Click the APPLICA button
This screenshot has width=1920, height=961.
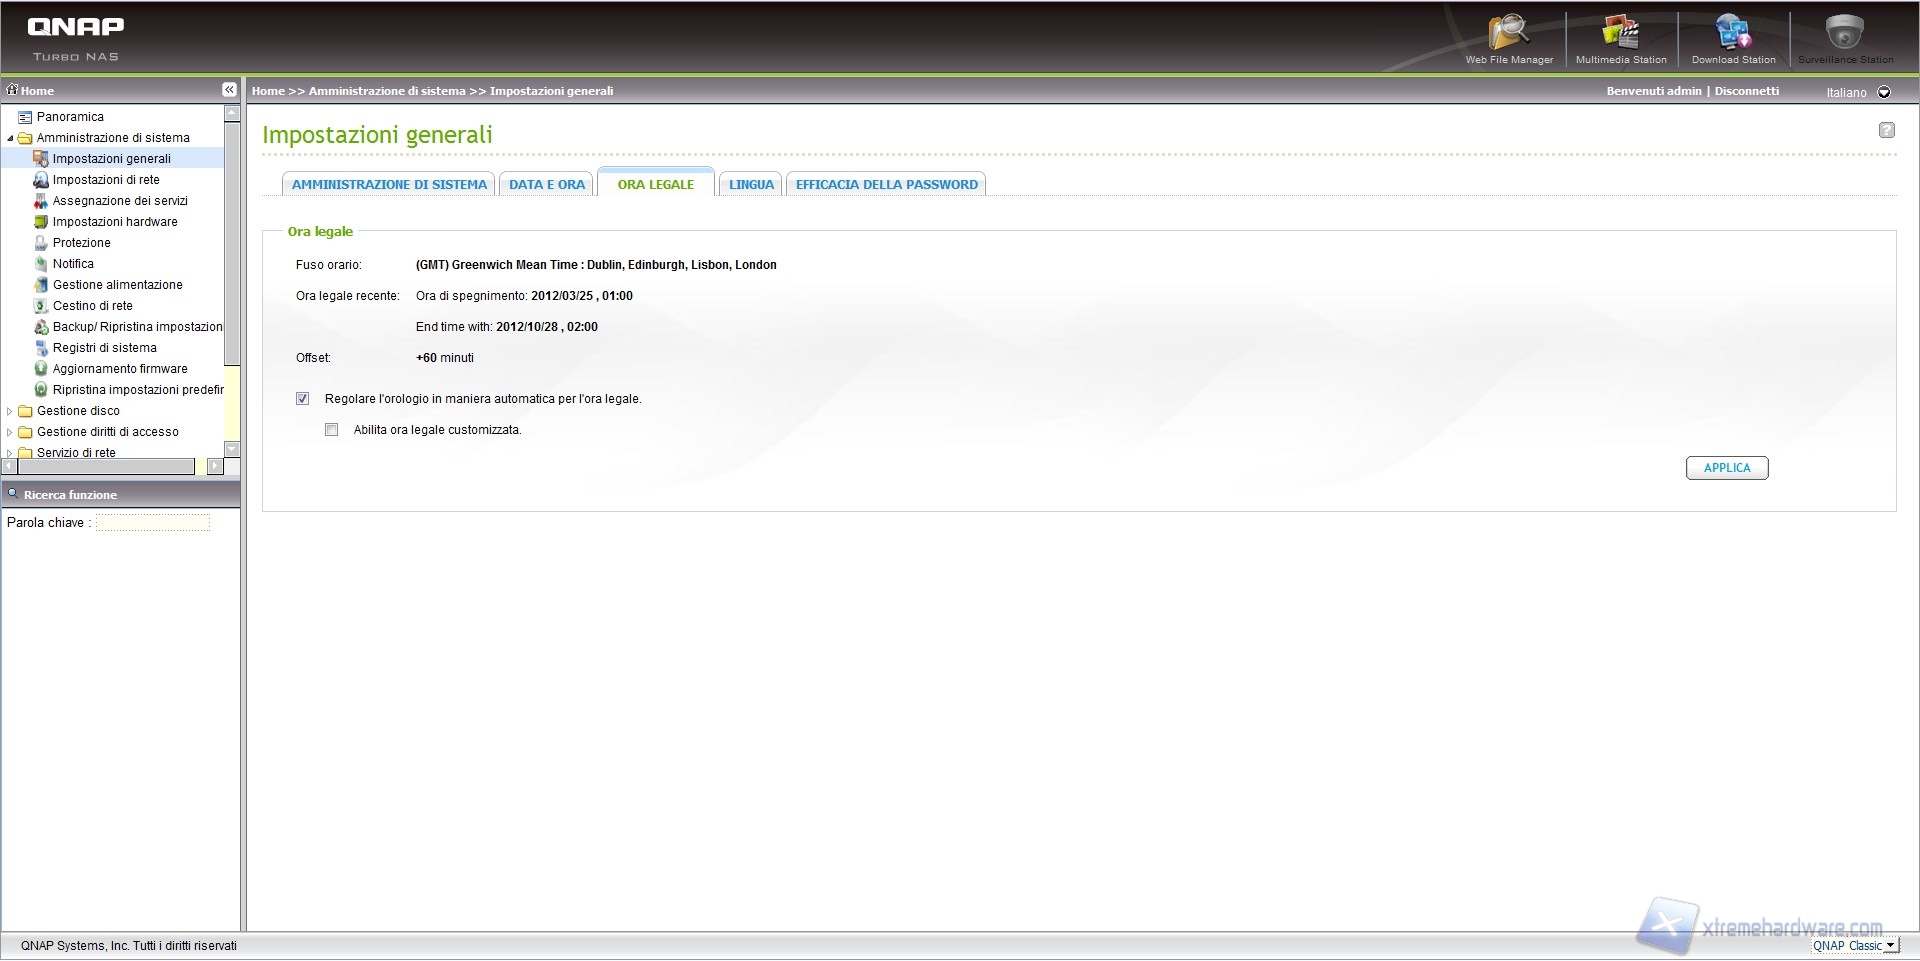tap(1726, 468)
